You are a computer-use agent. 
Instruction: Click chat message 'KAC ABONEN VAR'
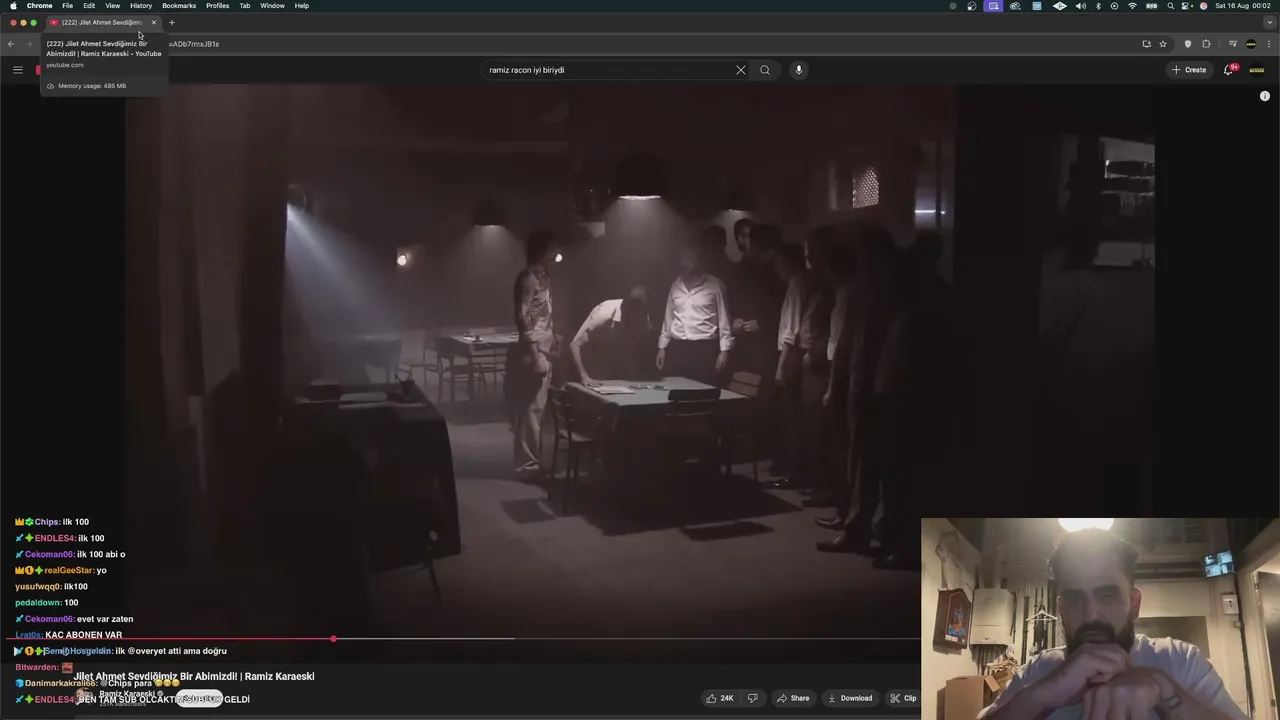[84, 635]
